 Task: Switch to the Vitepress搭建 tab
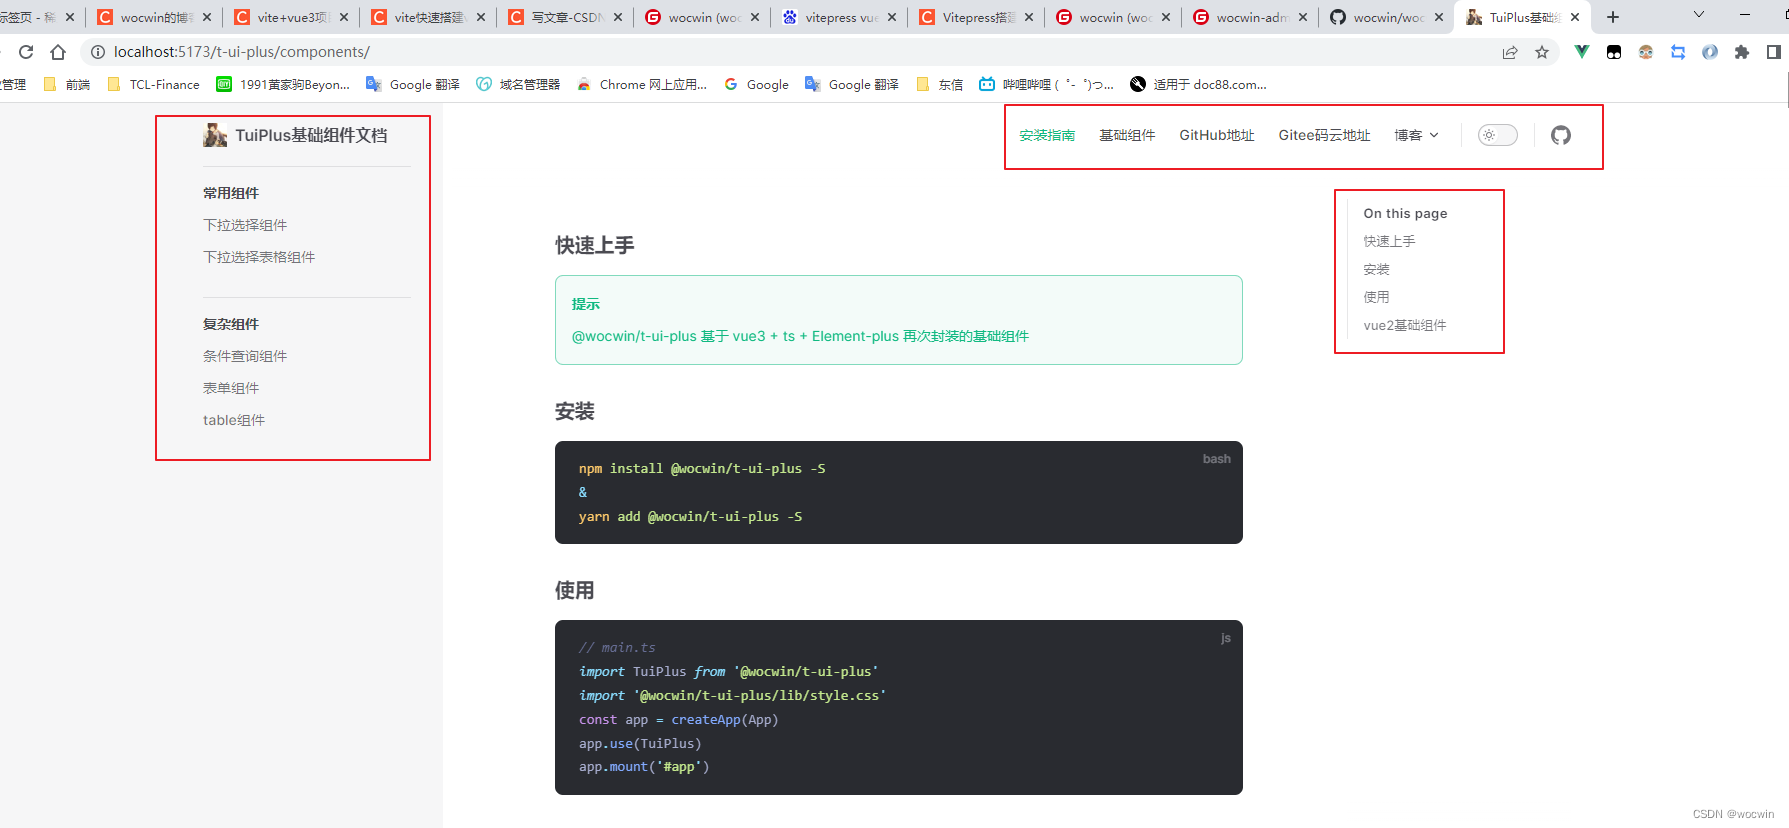pos(977,17)
